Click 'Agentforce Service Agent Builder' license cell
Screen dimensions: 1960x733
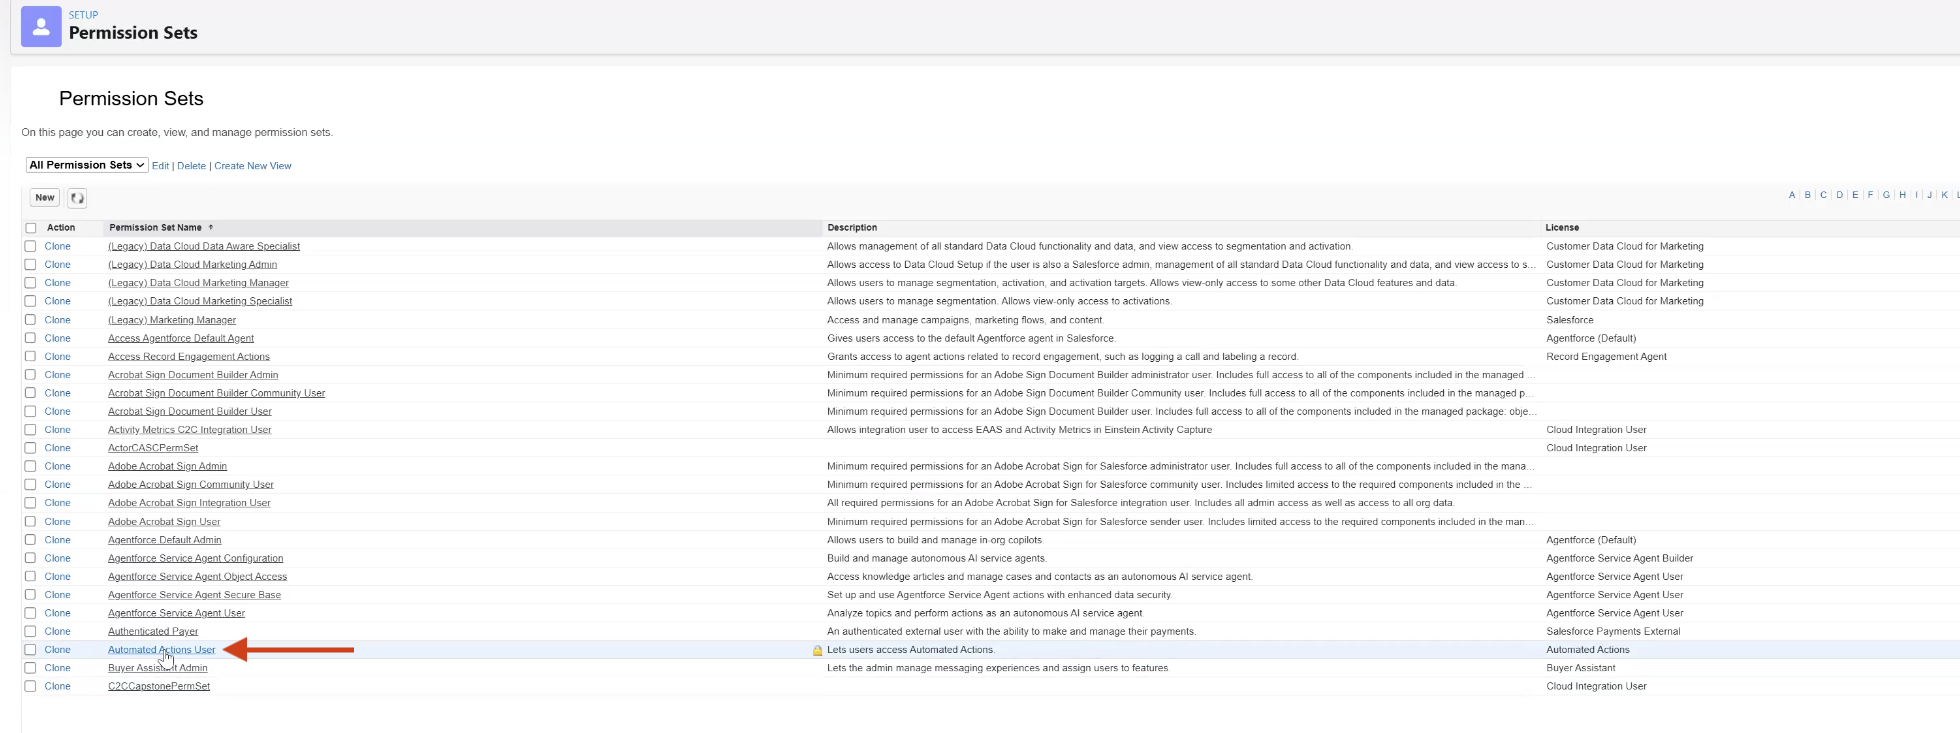point(1620,558)
